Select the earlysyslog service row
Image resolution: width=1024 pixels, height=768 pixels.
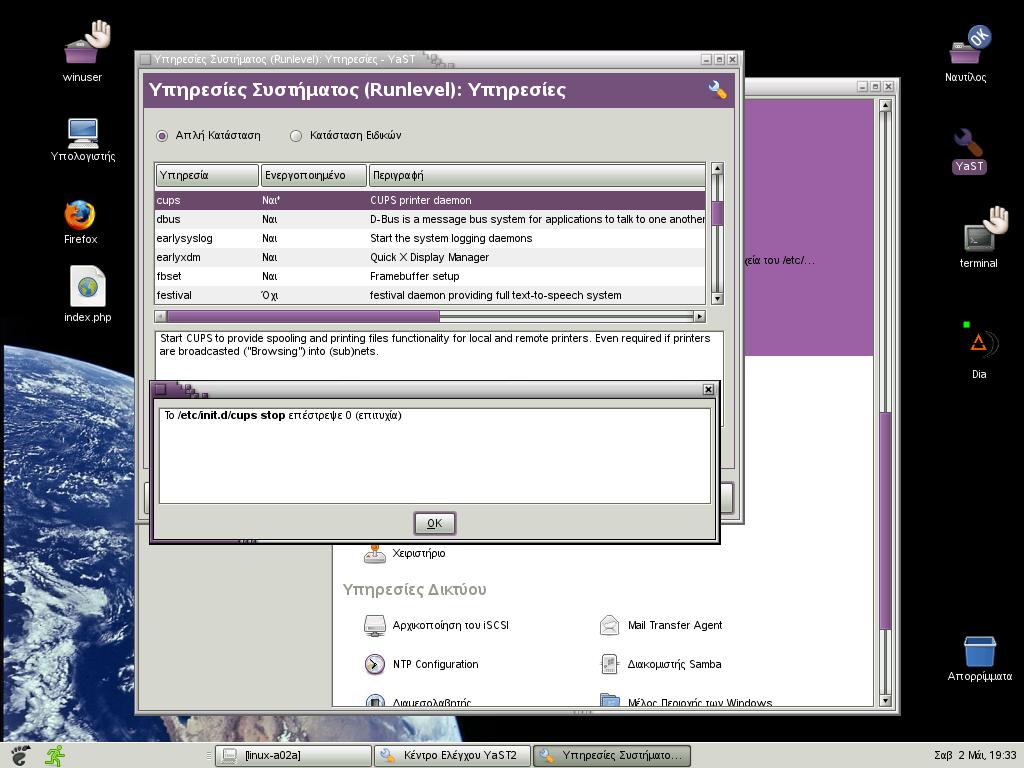[430, 238]
